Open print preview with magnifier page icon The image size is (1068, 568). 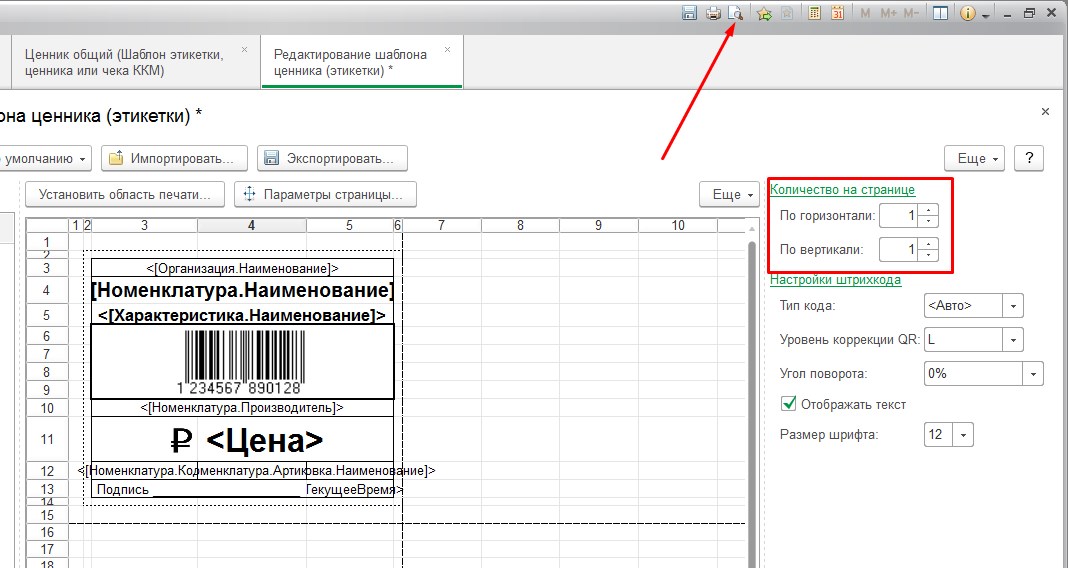click(x=735, y=13)
